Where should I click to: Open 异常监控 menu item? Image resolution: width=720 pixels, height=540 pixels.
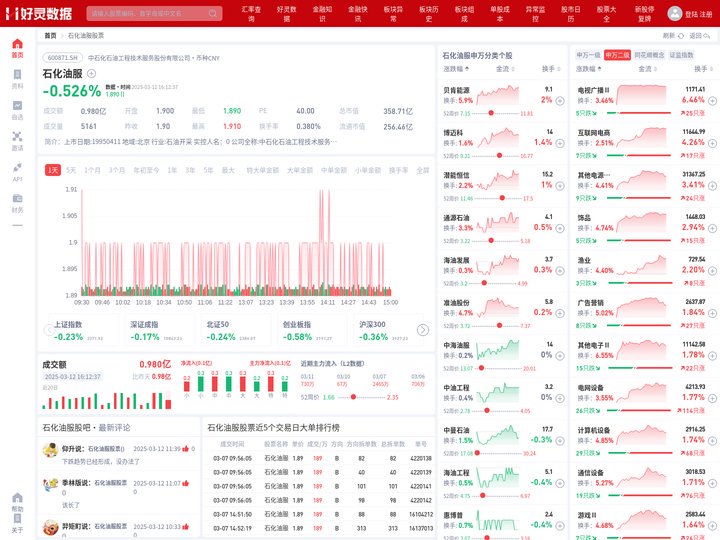pos(535,14)
